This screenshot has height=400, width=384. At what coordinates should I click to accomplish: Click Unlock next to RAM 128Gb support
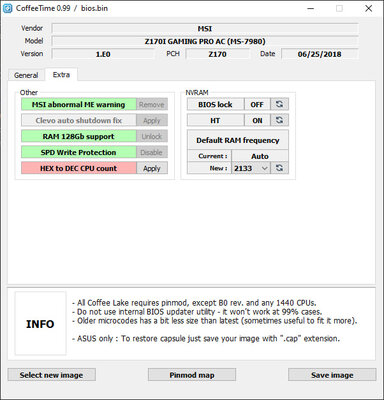tap(152, 136)
